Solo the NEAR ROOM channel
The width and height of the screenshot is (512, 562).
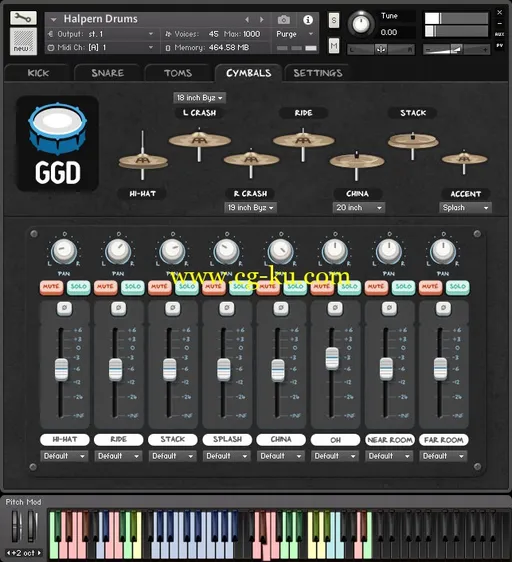[403, 287]
